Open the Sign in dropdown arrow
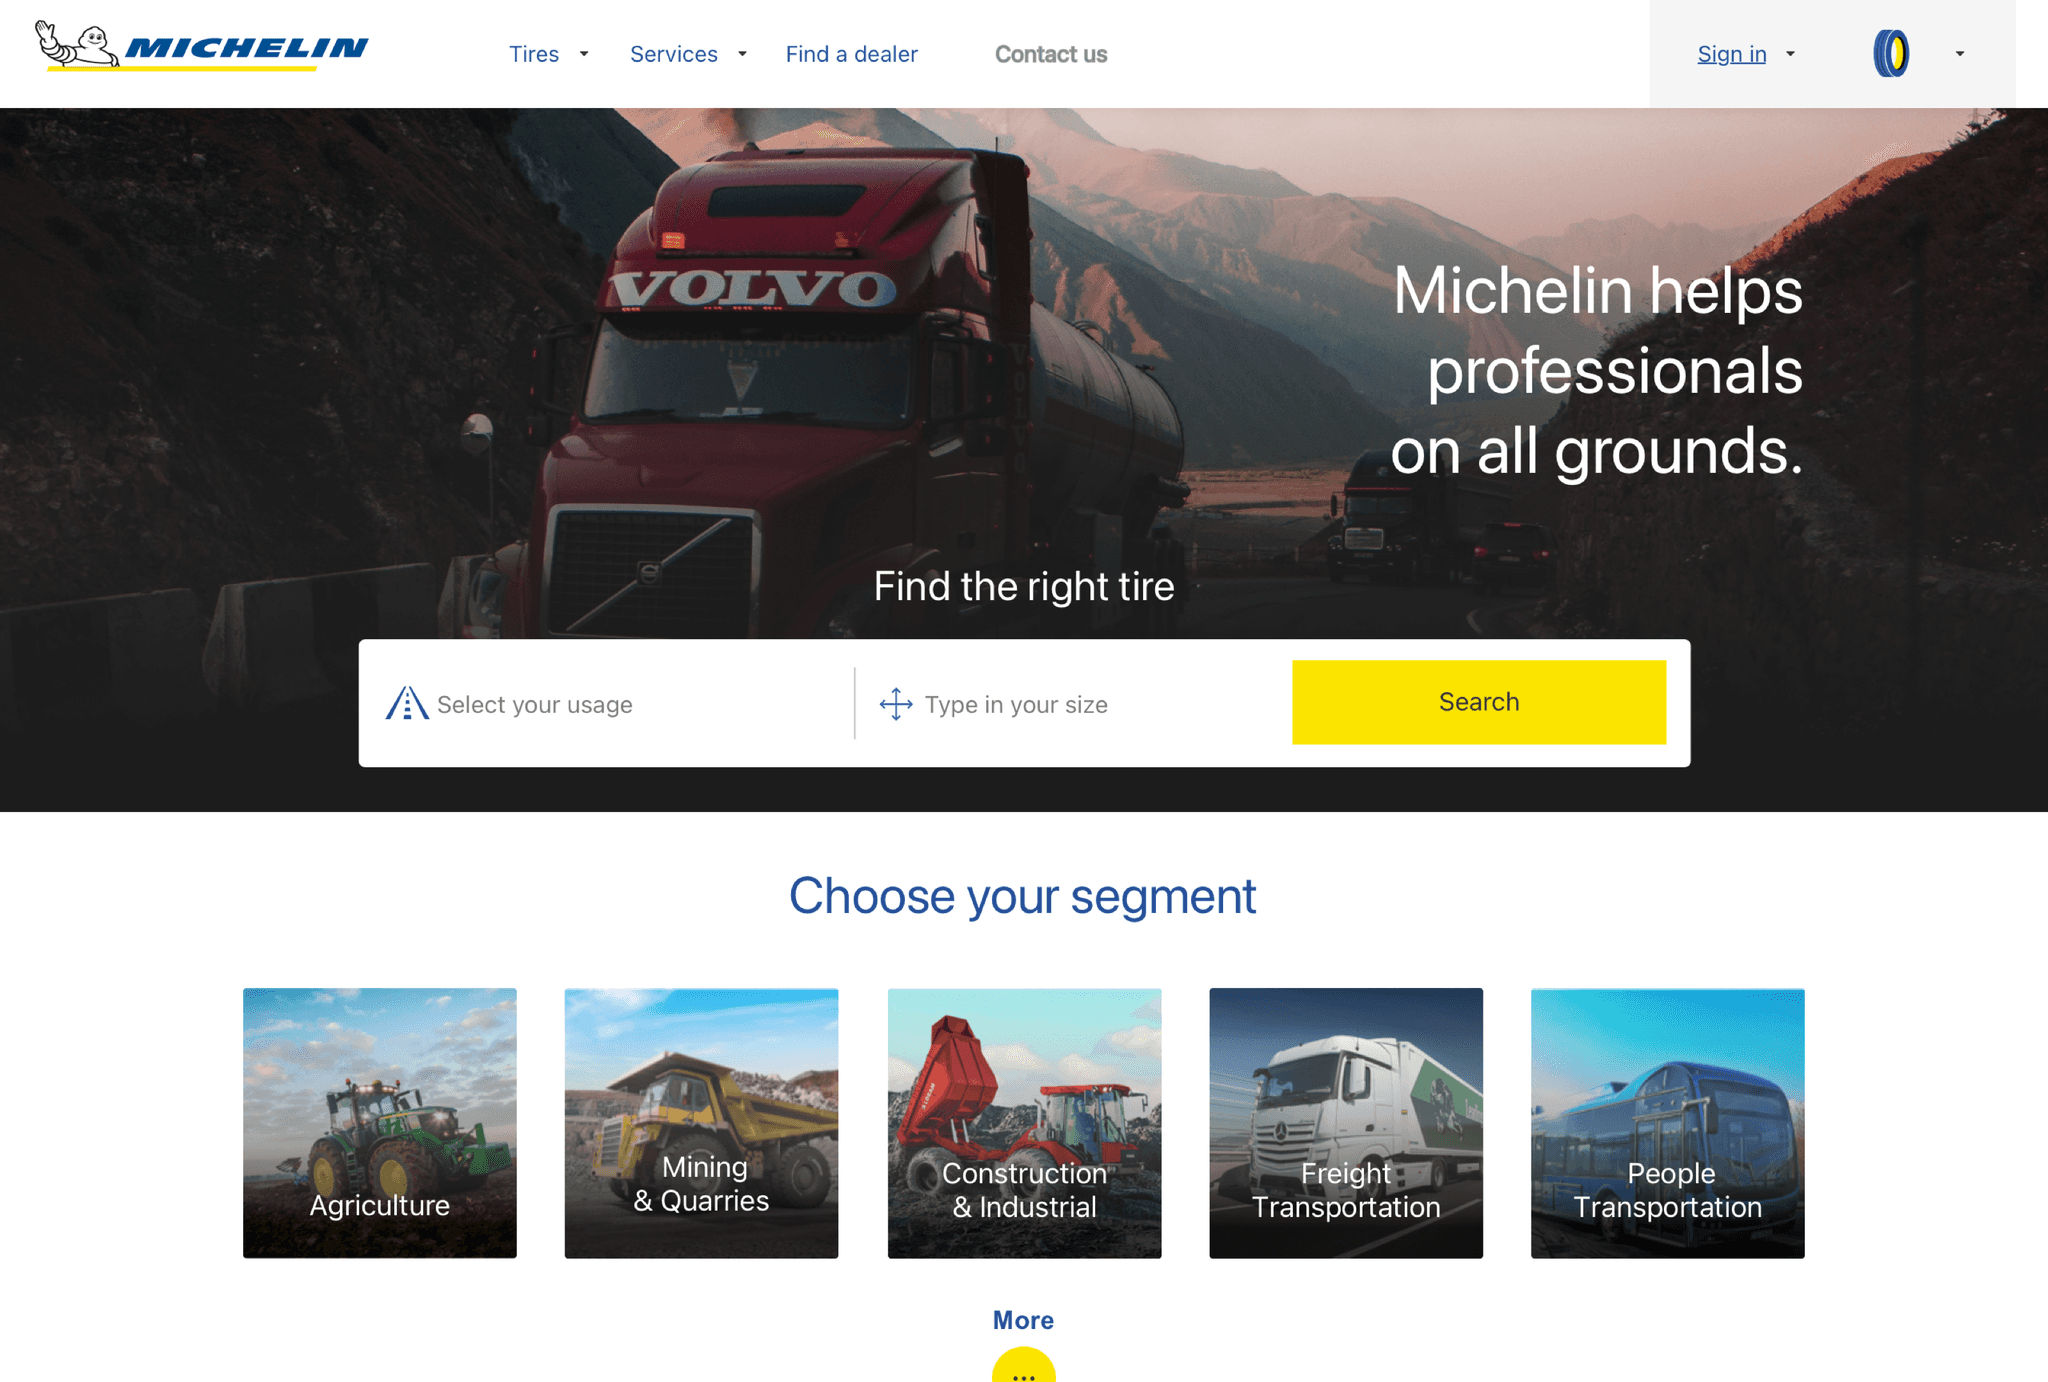This screenshot has height=1382, width=2048. point(1790,54)
